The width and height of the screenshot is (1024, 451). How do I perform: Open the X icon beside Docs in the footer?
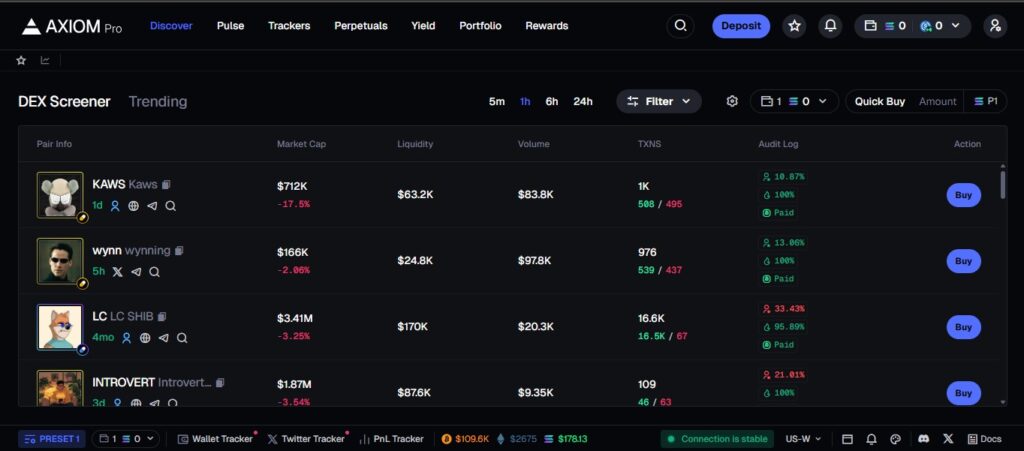click(948, 439)
